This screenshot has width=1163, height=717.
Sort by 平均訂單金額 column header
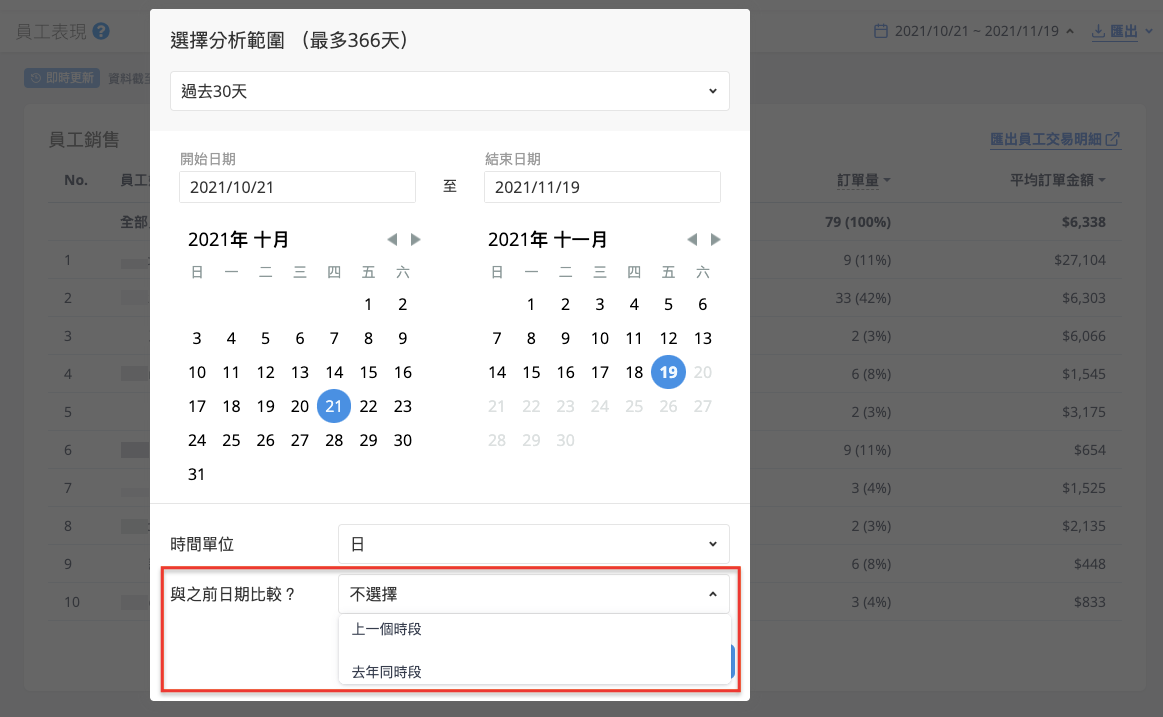pyautogui.click(x=1058, y=180)
